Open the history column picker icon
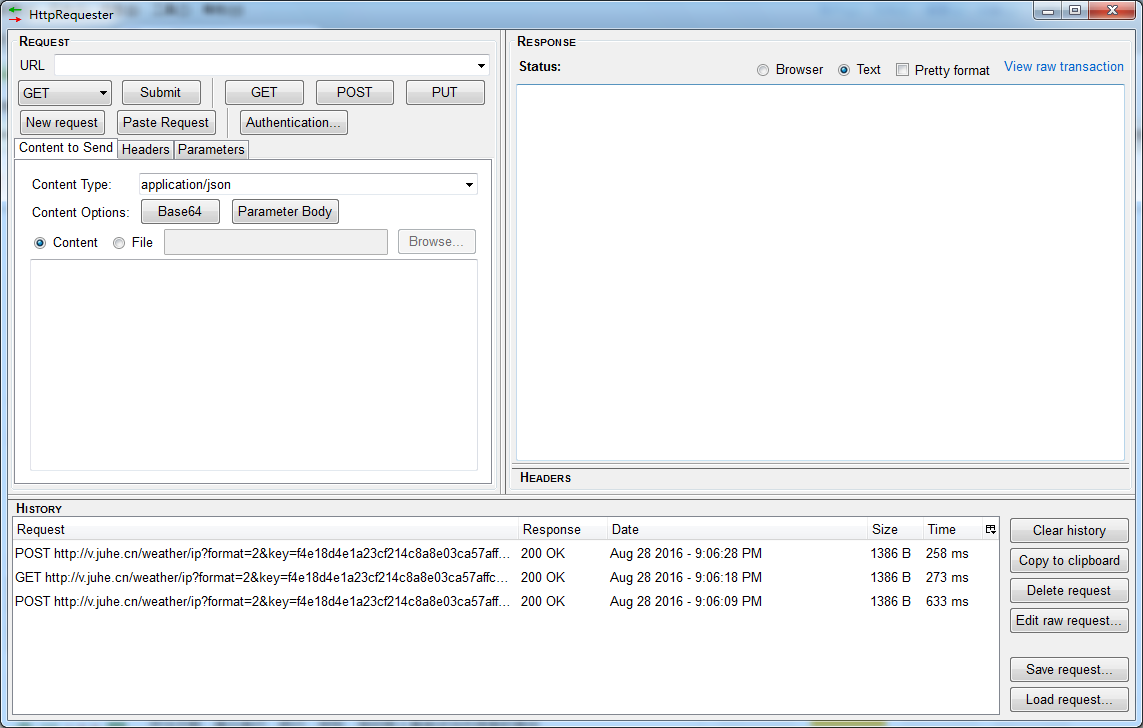This screenshot has height=728, width=1143. 991,530
